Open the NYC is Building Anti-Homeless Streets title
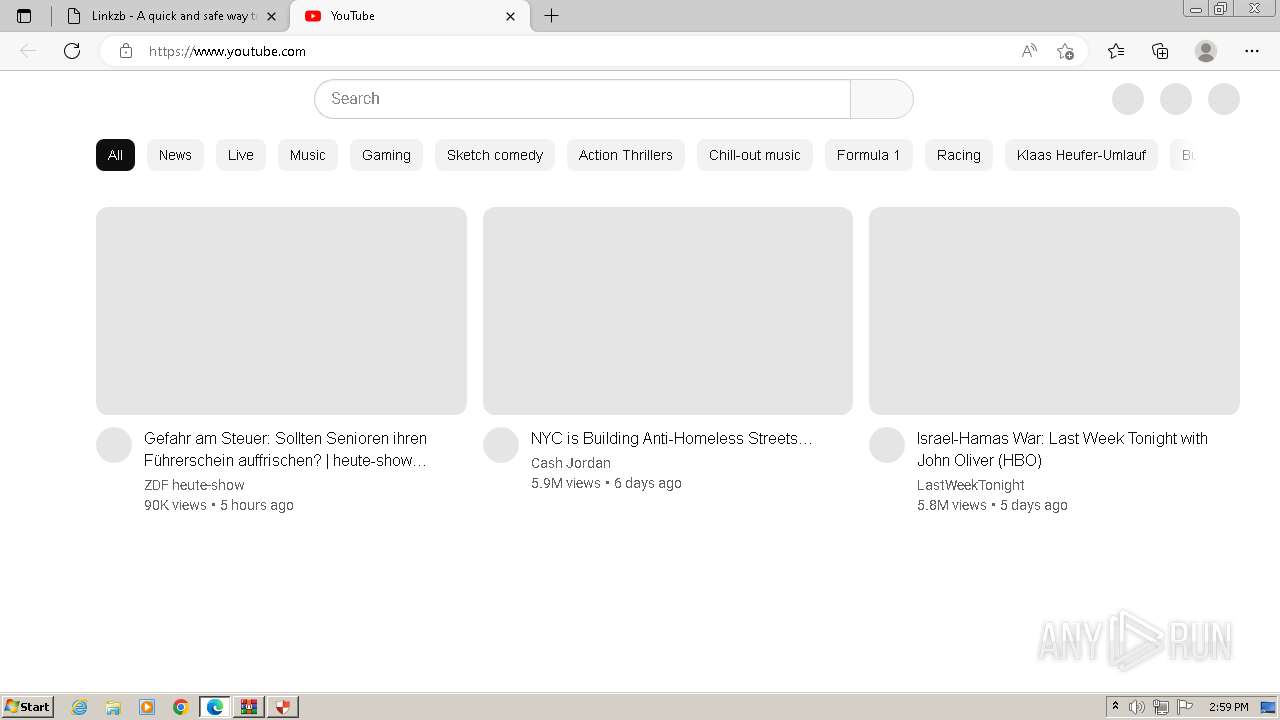Screen dimensions: 1280x720 [671, 438]
